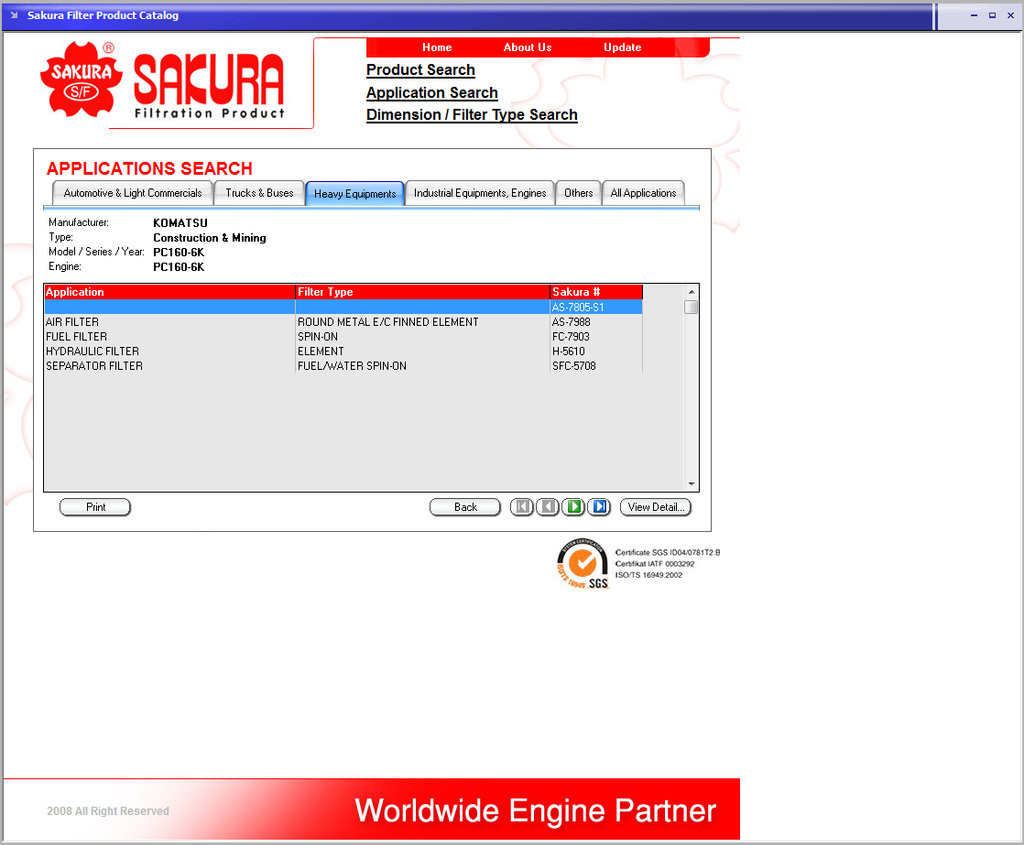Click the View Detail button

pyautogui.click(x=656, y=507)
